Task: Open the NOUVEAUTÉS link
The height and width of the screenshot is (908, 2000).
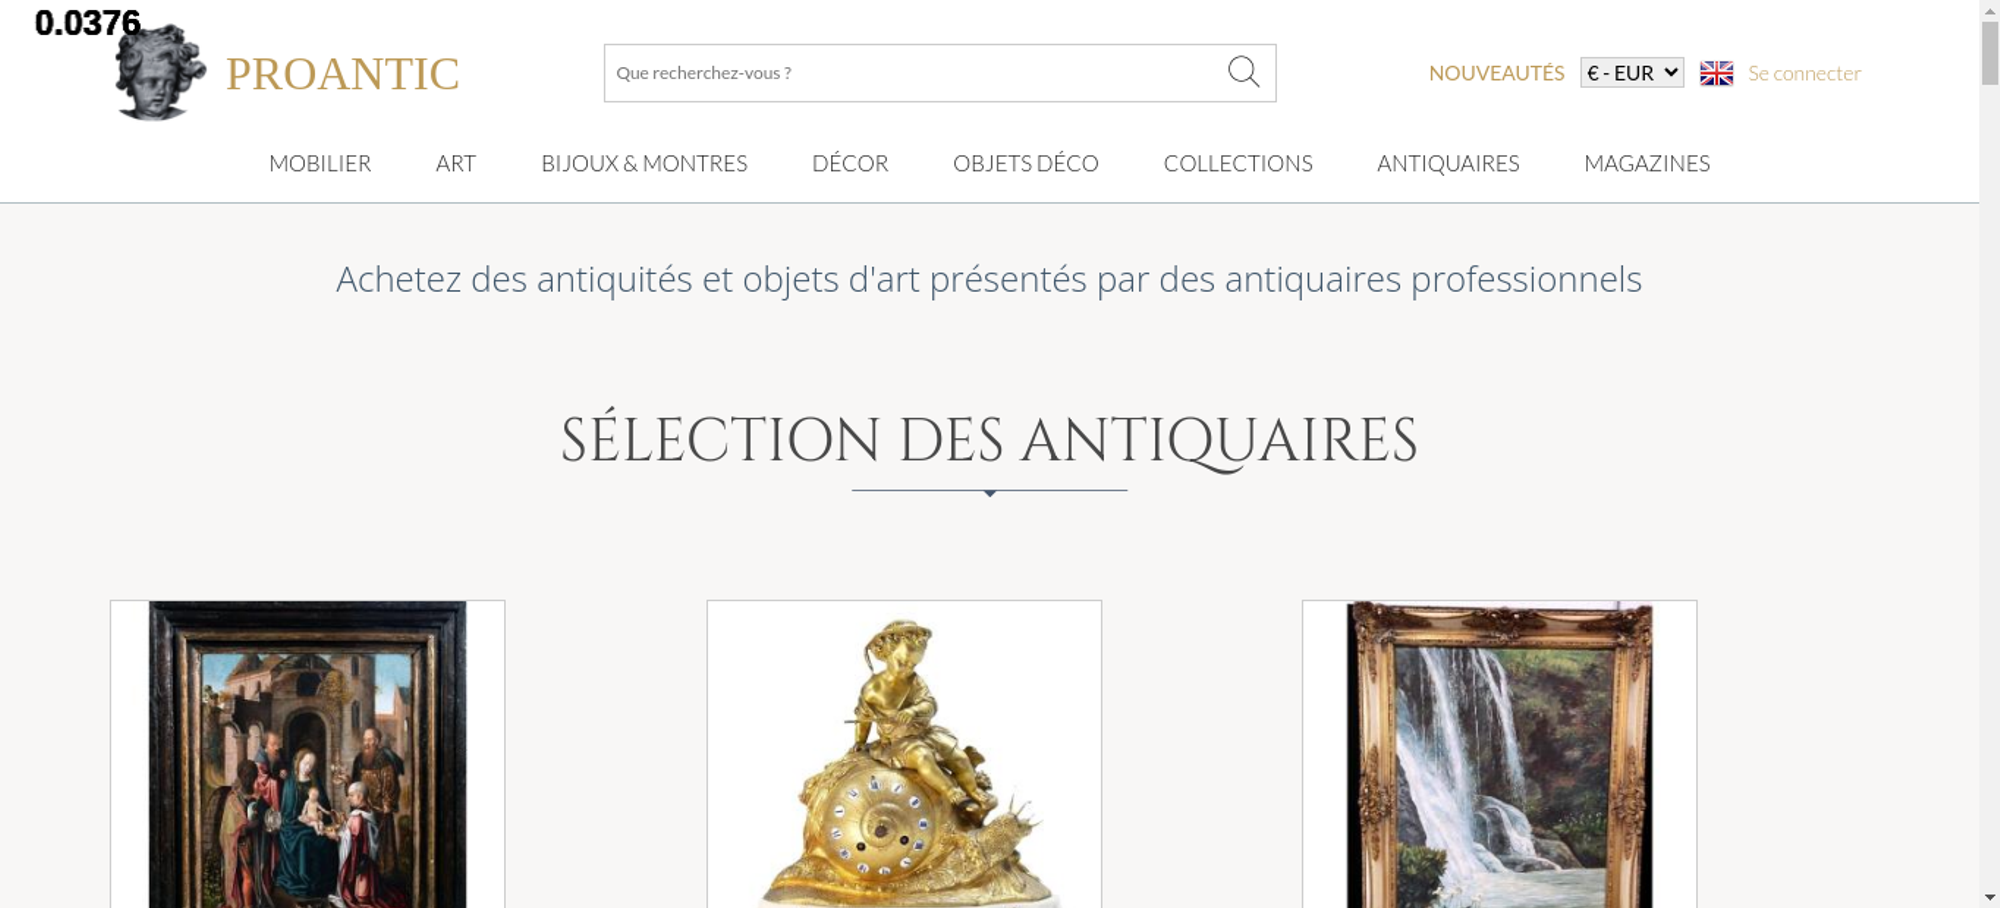Action: click(1496, 73)
